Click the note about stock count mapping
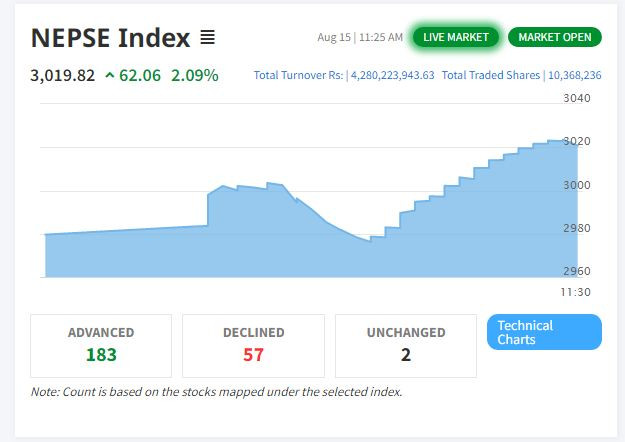Viewport: 625px width, 442px height. tap(216, 392)
